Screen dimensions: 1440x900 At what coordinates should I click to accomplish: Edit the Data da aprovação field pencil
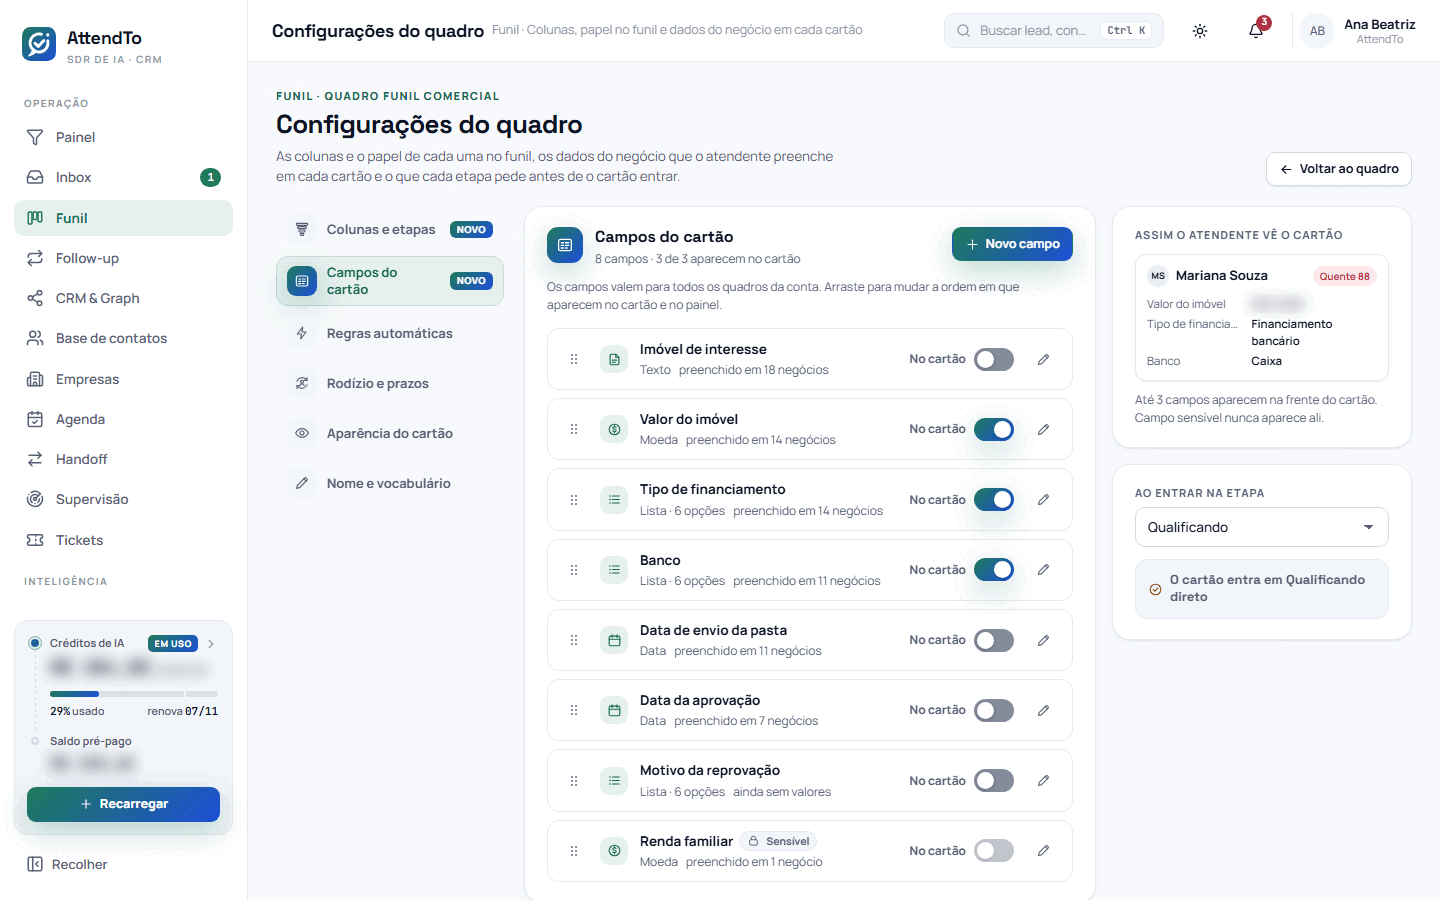pos(1043,710)
